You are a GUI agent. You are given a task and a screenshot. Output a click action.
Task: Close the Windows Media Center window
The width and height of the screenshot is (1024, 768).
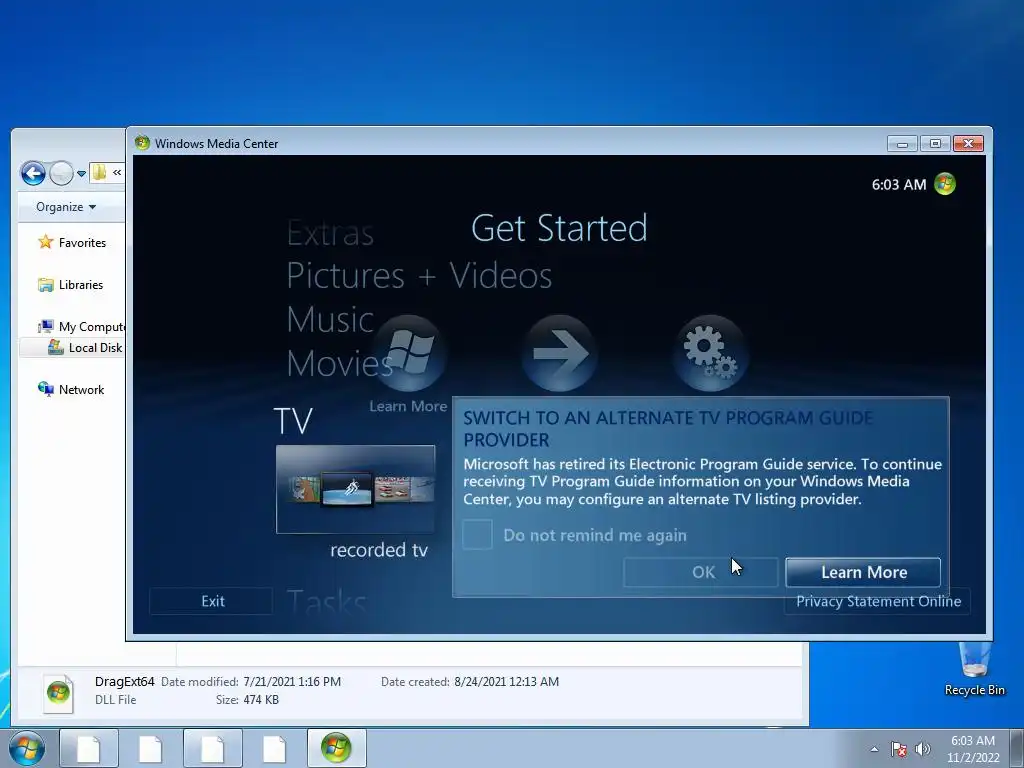968,144
